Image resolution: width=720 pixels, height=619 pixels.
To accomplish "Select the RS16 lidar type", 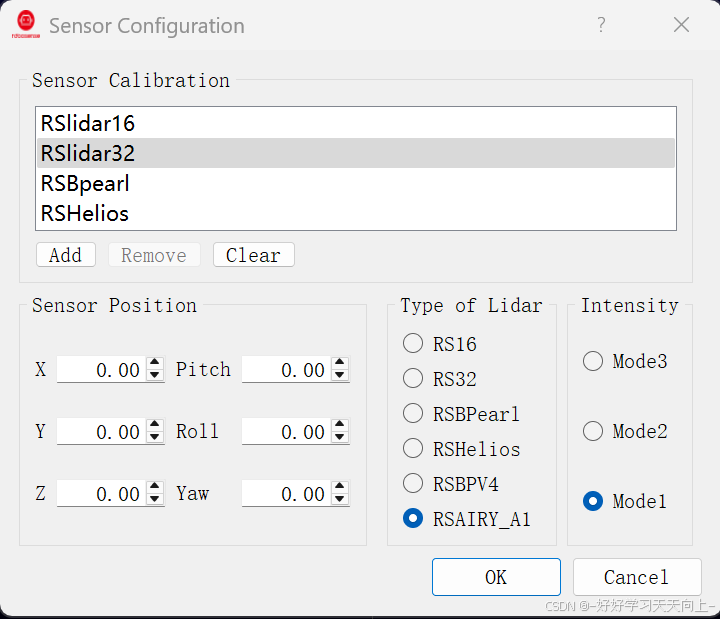I will [x=413, y=344].
